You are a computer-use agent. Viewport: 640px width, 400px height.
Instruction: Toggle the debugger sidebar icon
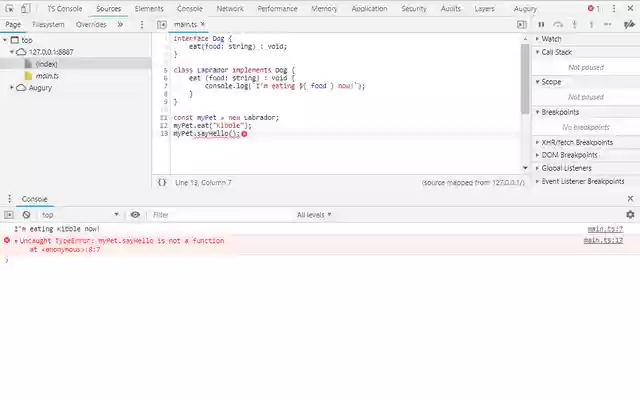click(x=522, y=24)
